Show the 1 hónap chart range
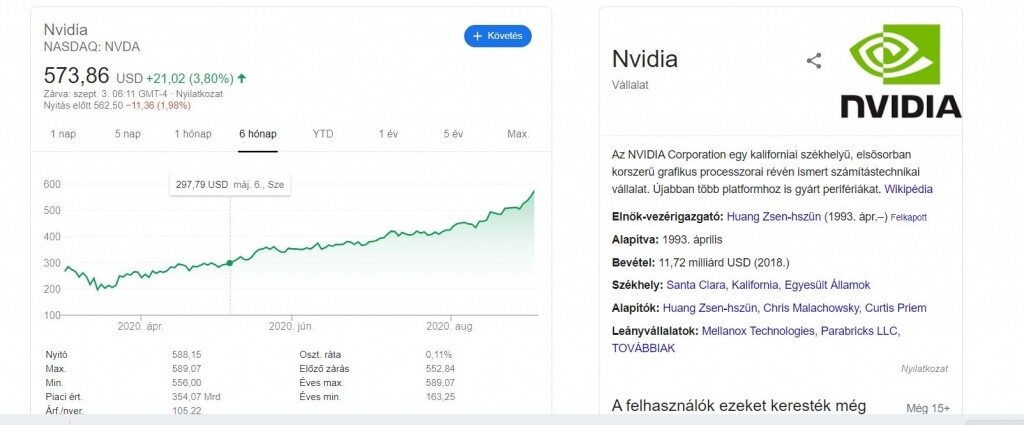This screenshot has width=1024, height=425. click(x=193, y=134)
